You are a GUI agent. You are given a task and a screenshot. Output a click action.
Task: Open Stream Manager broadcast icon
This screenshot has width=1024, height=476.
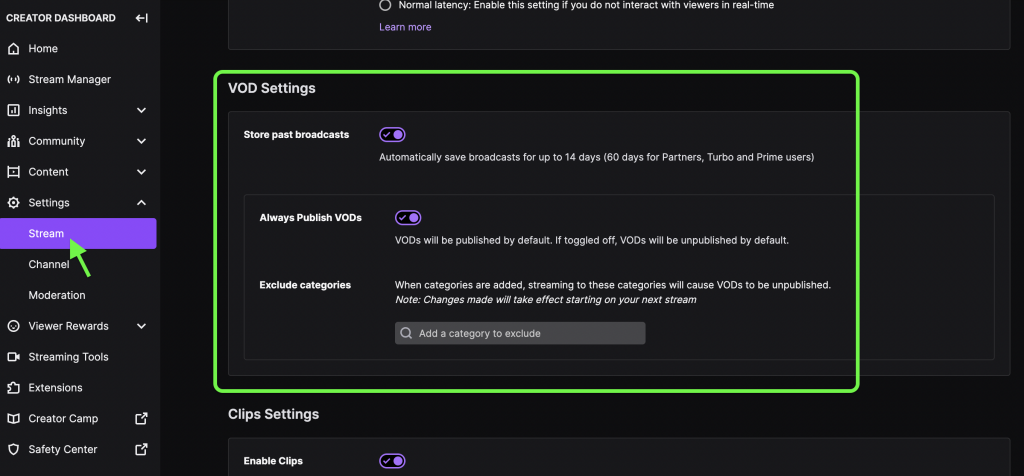coord(13,80)
